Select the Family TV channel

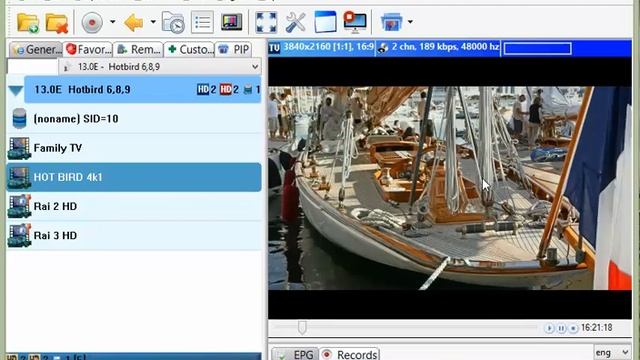[134, 148]
